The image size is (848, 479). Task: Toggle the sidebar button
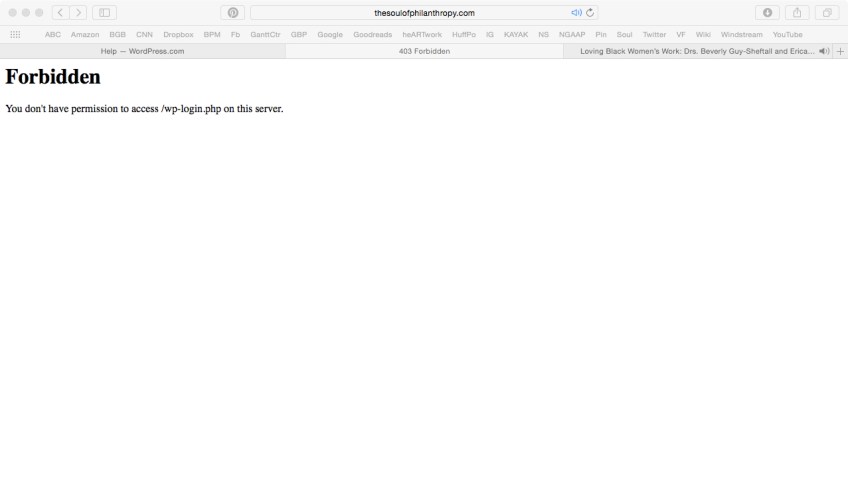pos(103,13)
